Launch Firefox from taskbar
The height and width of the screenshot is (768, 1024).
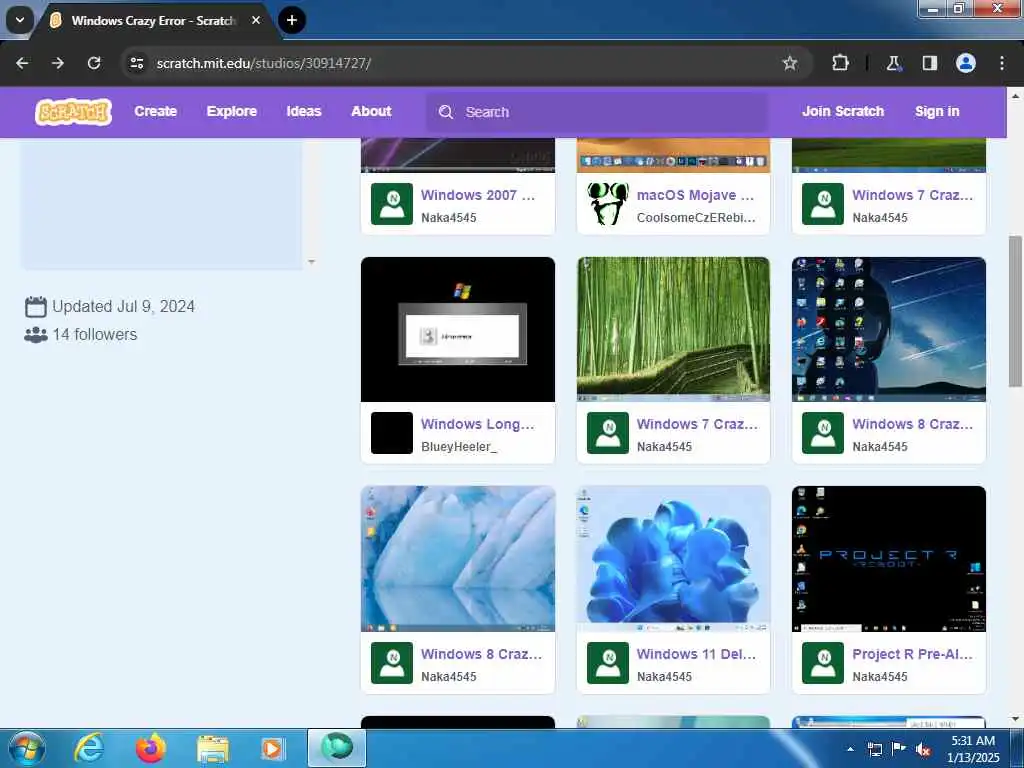click(x=151, y=748)
